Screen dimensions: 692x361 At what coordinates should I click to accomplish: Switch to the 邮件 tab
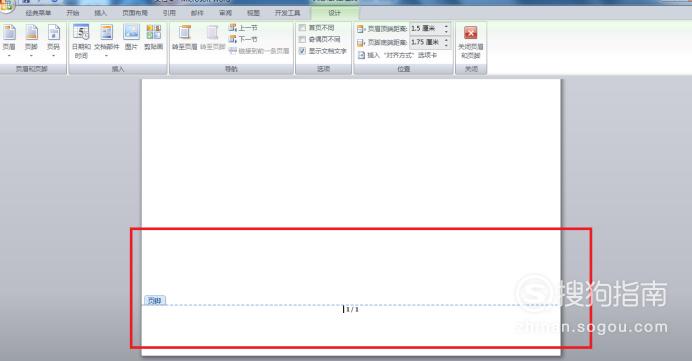tap(197, 13)
